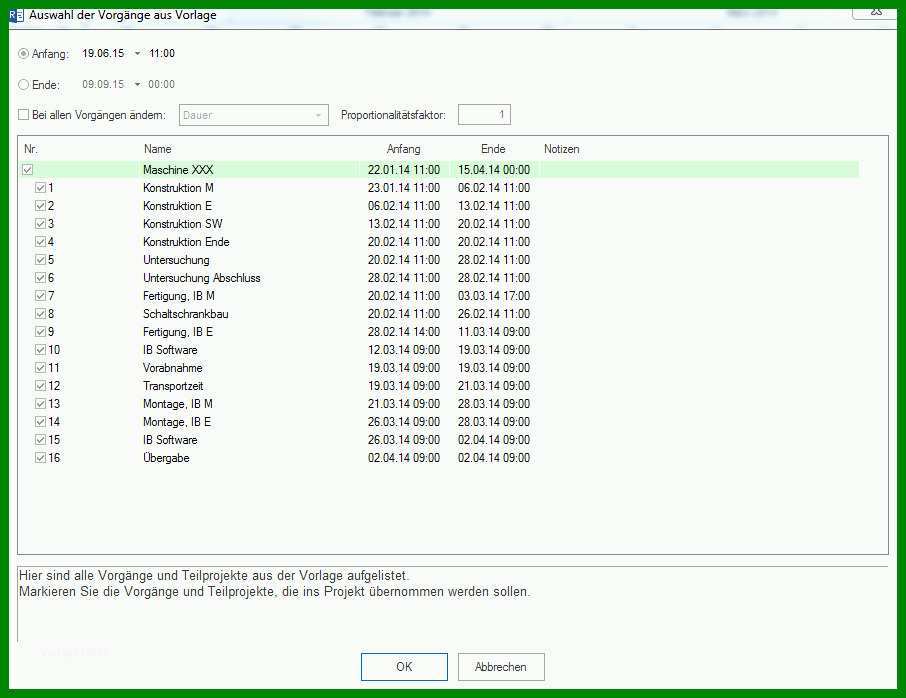Click start date 12.03.14 09:00
The height and width of the screenshot is (698, 906).
[404, 350]
